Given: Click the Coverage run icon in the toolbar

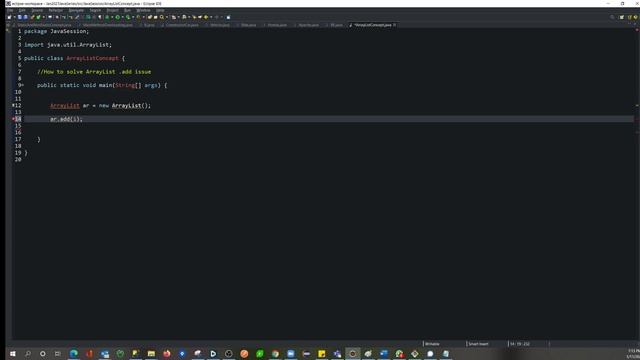Looking at the screenshot, I should pos(128,17).
